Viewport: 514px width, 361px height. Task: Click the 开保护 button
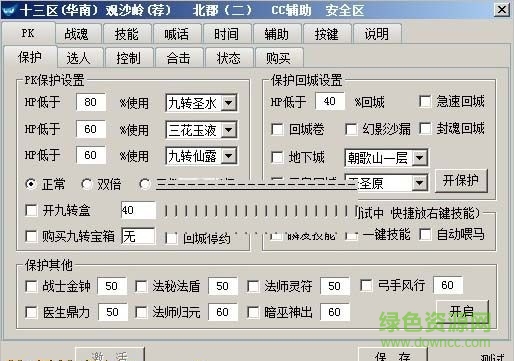[461, 181]
